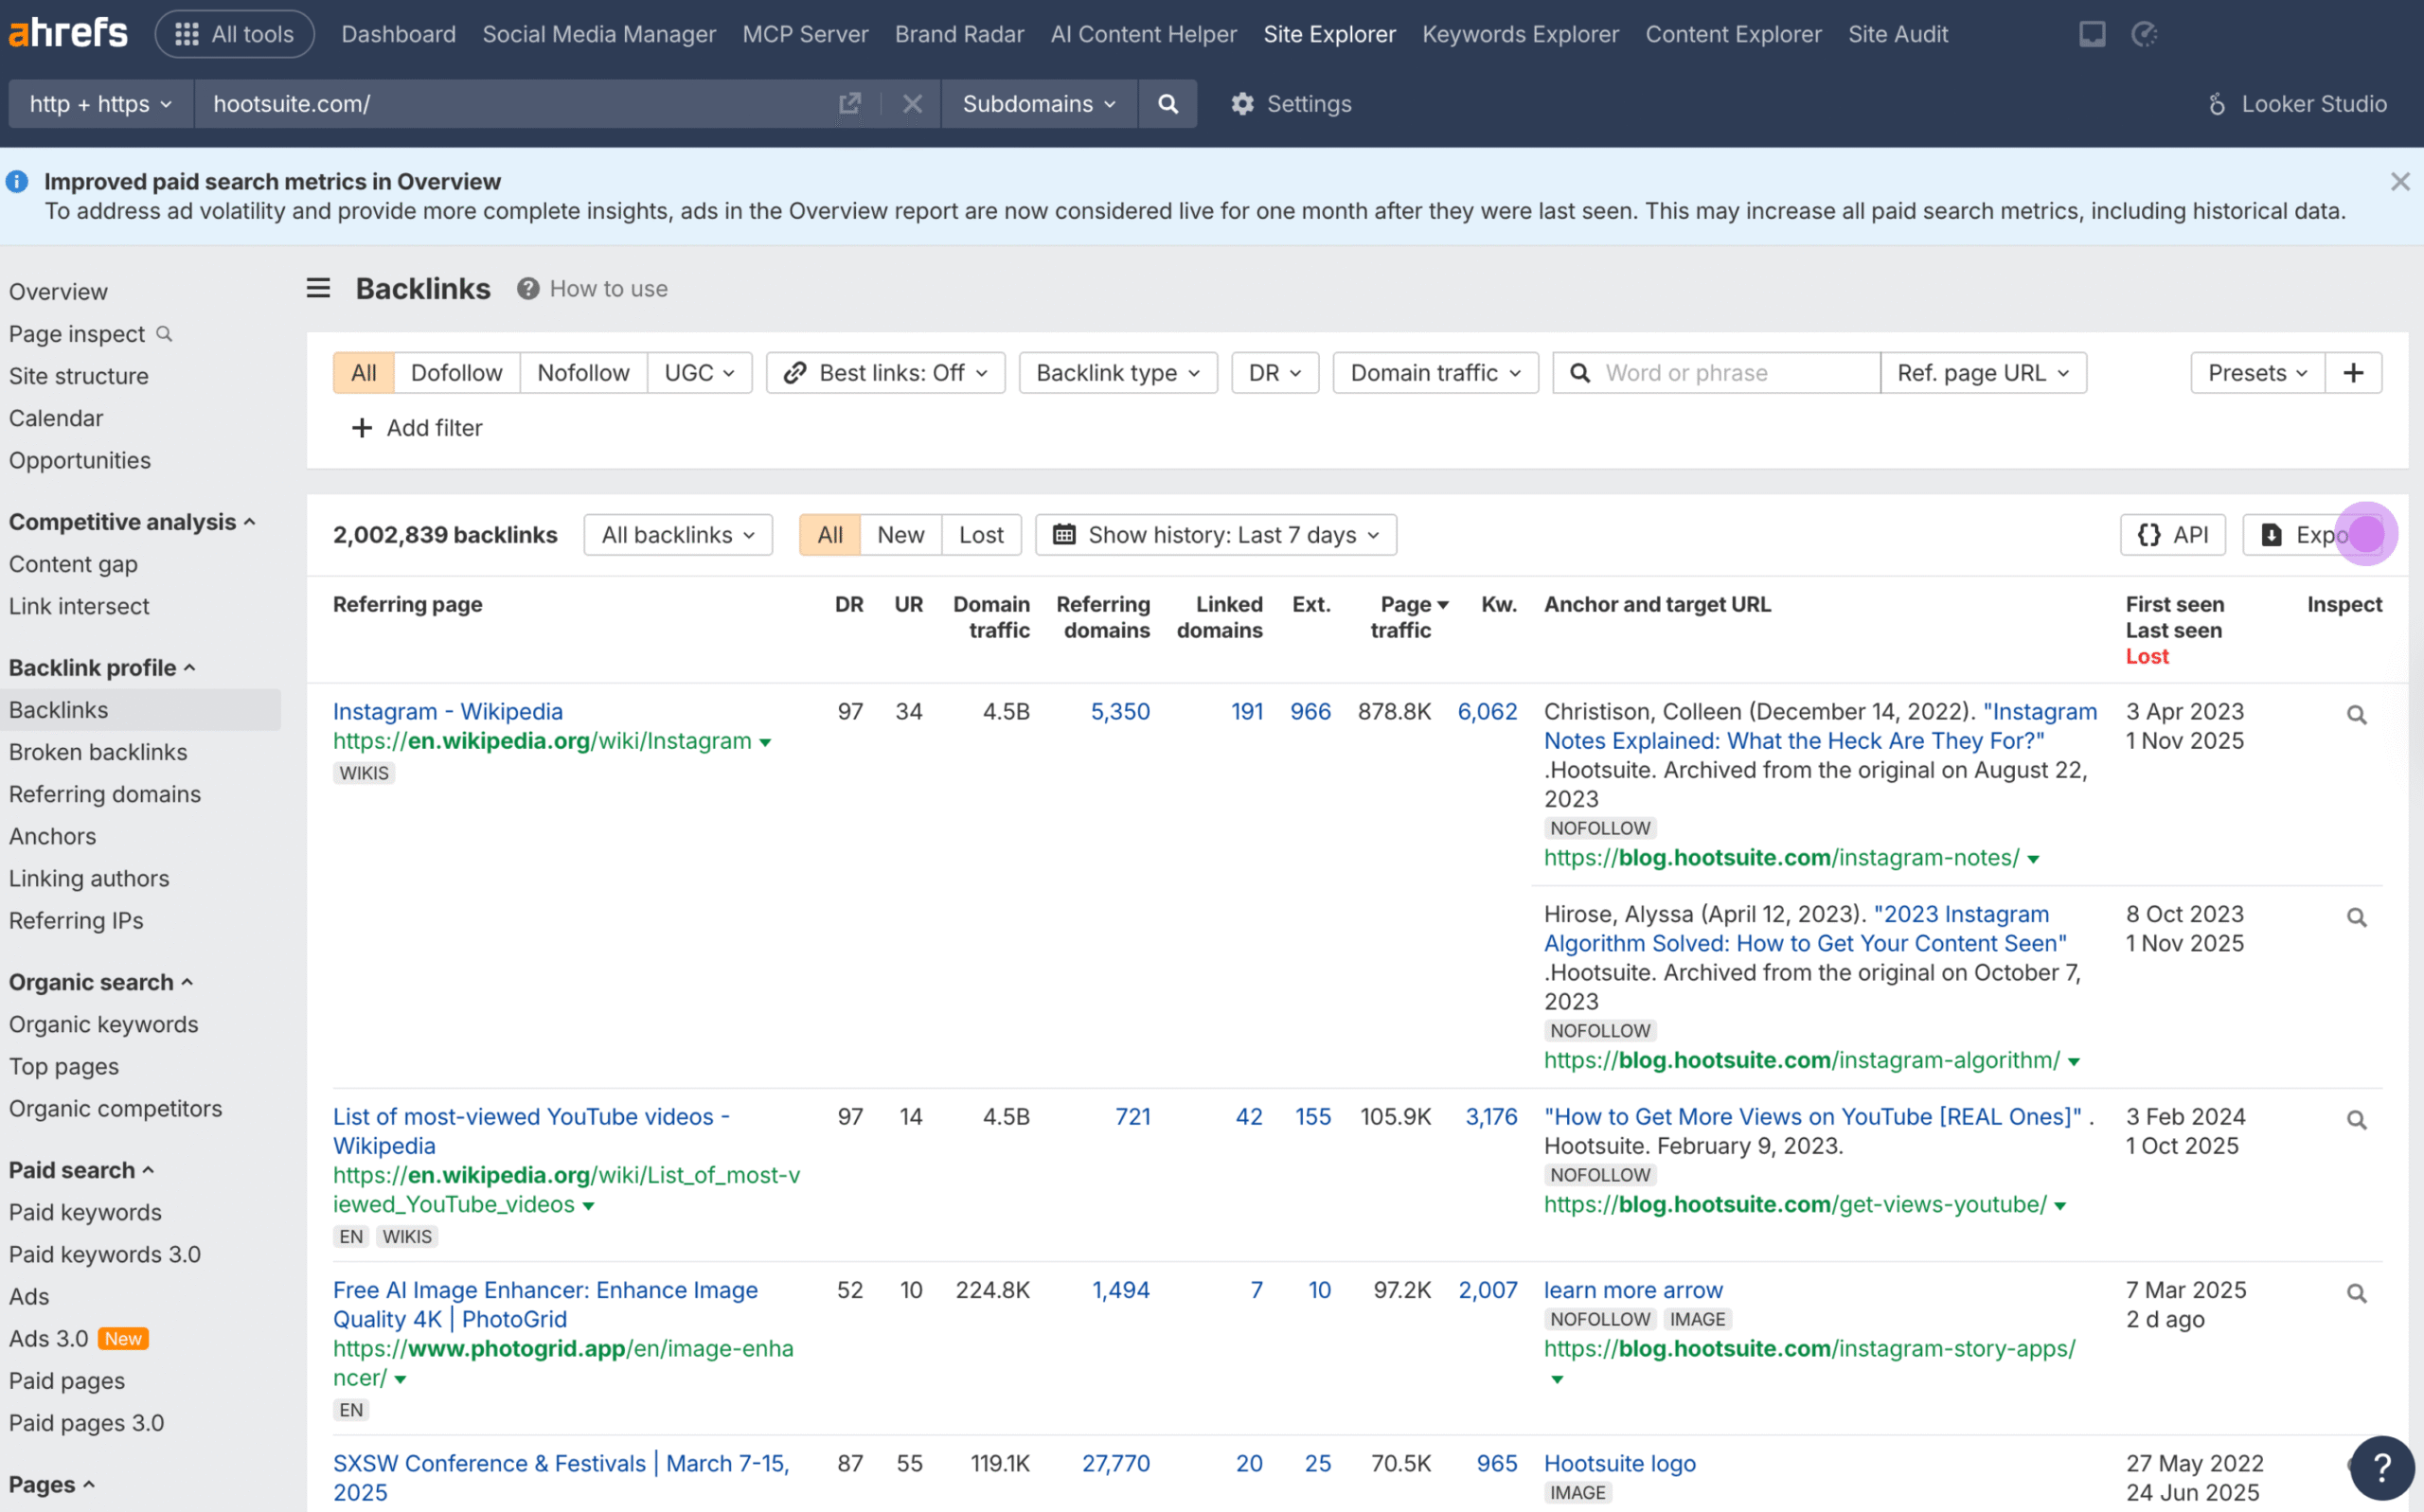Click the plus icon next to Presets

point(2353,373)
